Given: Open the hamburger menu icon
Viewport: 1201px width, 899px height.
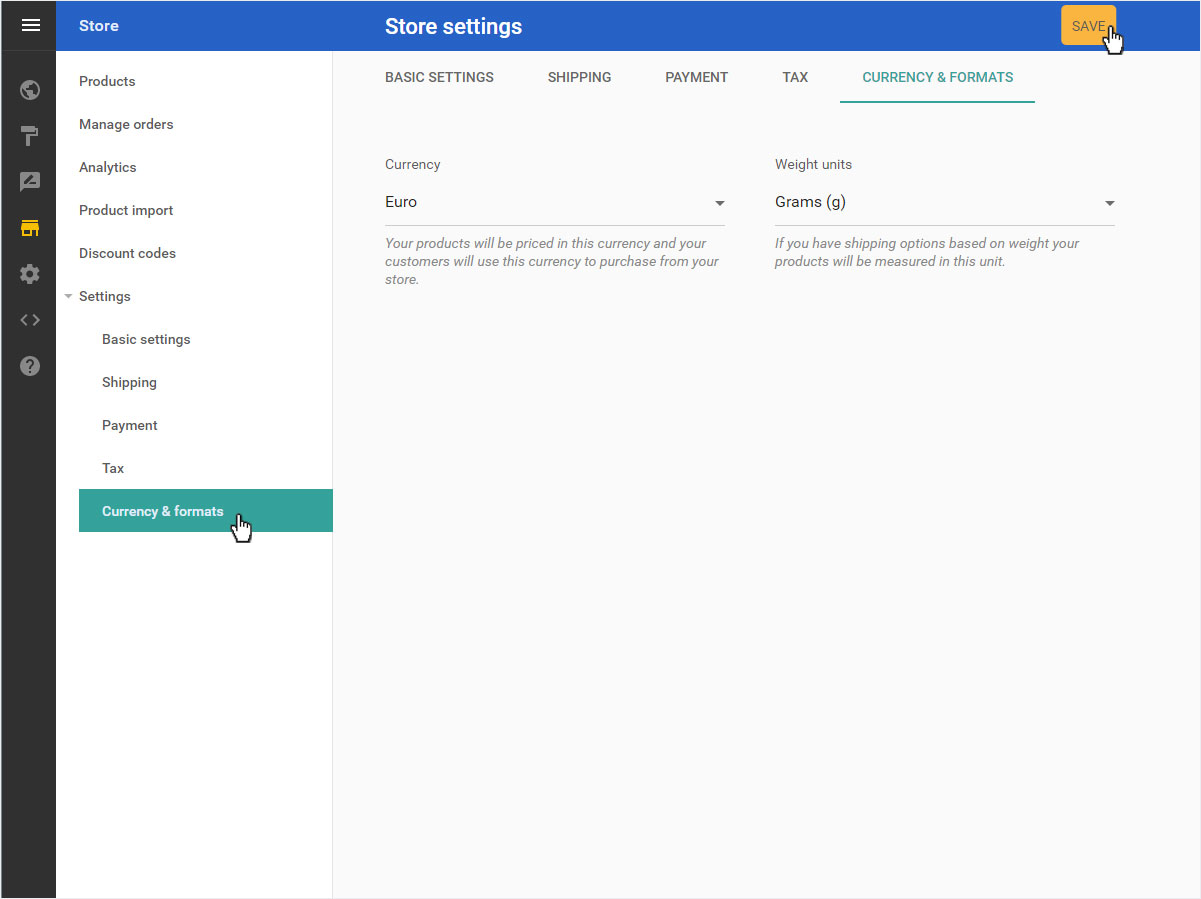Looking at the screenshot, I should click(30, 25).
